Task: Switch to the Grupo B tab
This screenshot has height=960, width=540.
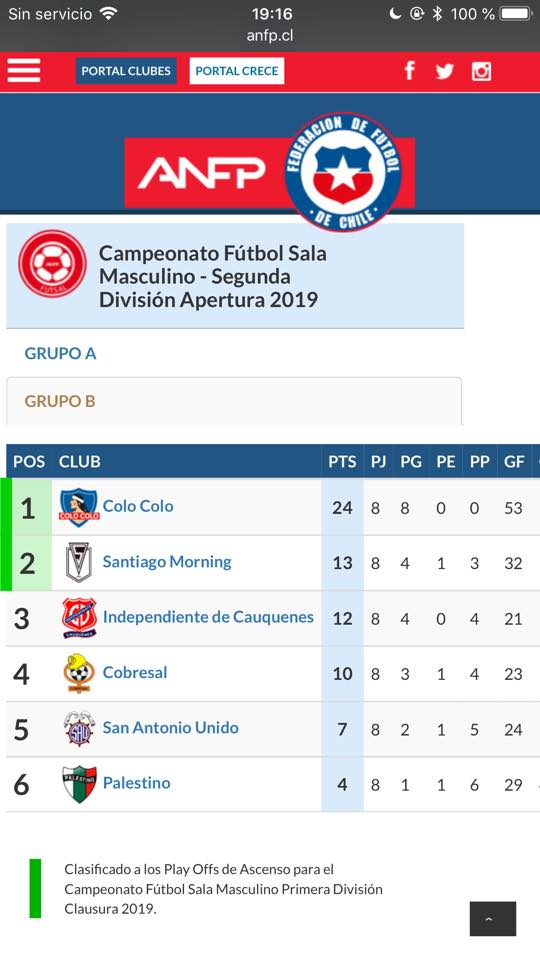Action: point(60,401)
